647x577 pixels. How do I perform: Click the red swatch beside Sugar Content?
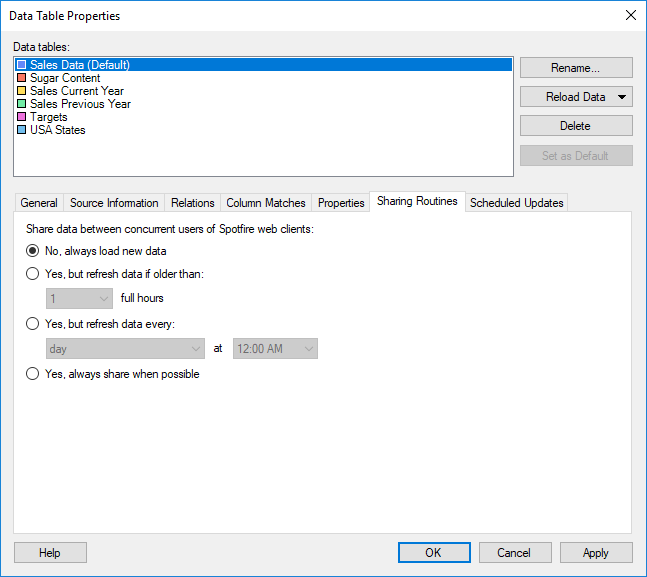coord(21,78)
